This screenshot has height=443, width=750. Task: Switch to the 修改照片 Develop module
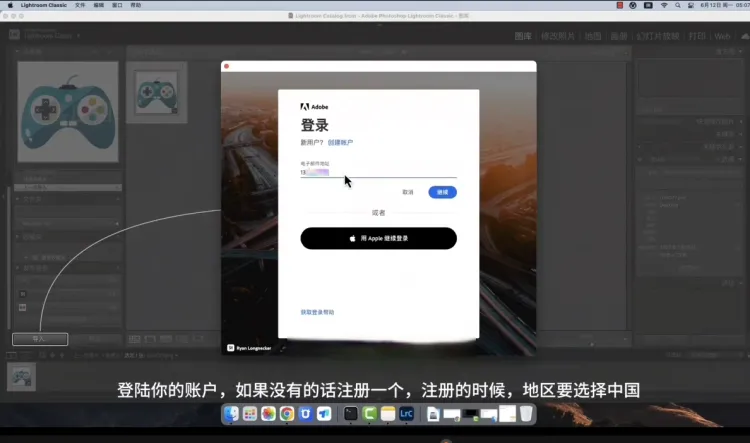(558, 36)
